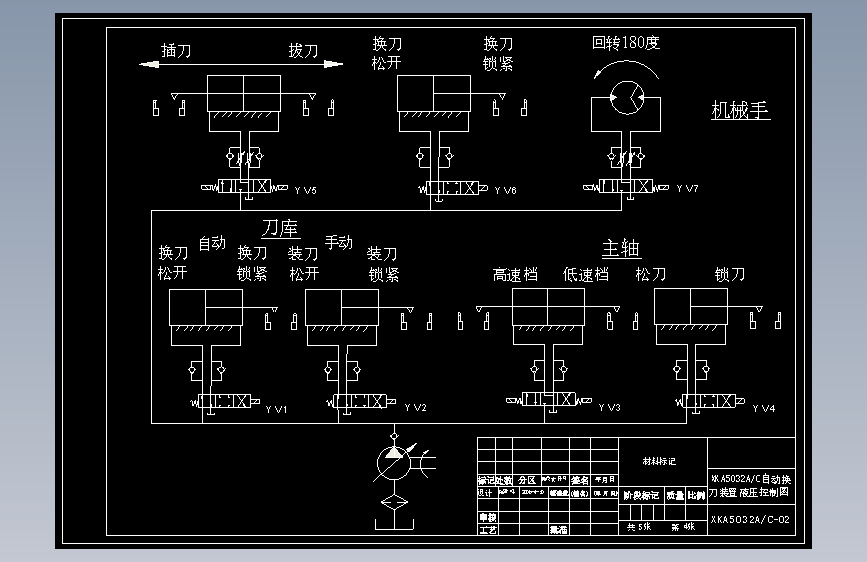The image size is (867, 562).
Task: Click the 拔刀 label
Action: coord(303,50)
